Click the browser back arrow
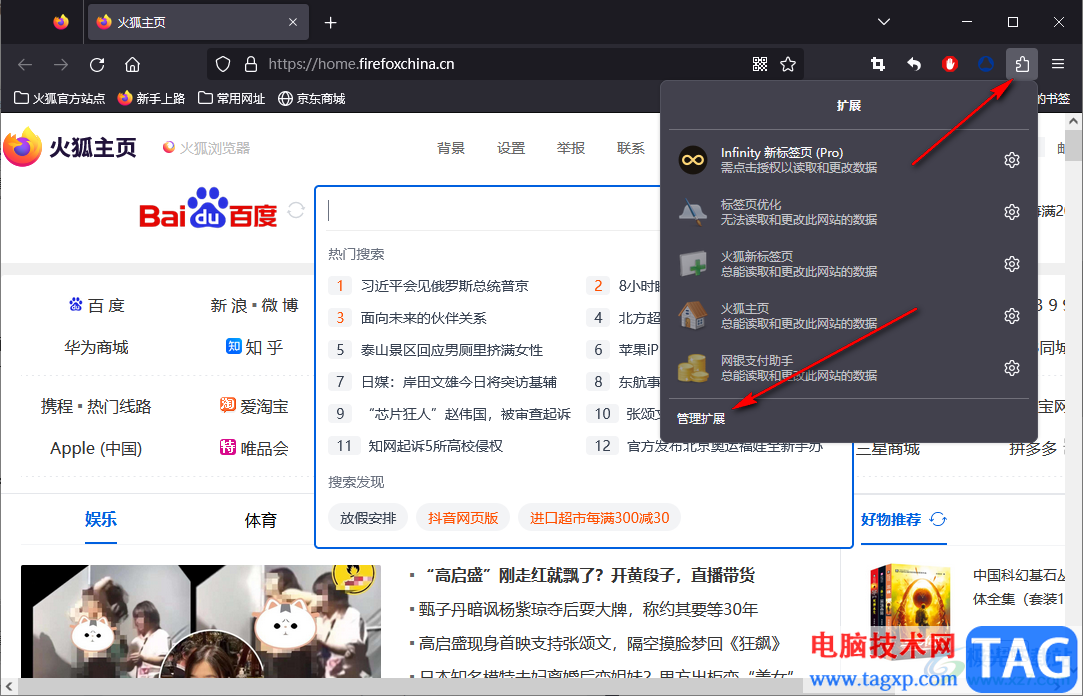 pos(26,64)
